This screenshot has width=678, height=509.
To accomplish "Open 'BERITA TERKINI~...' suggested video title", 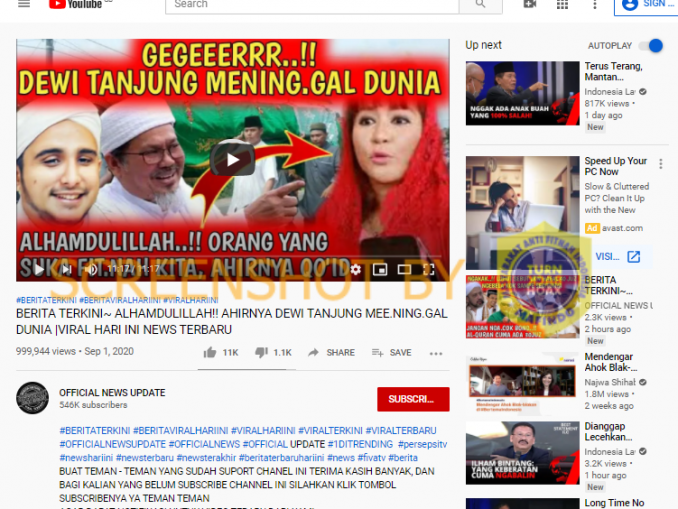I will point(608,285).
